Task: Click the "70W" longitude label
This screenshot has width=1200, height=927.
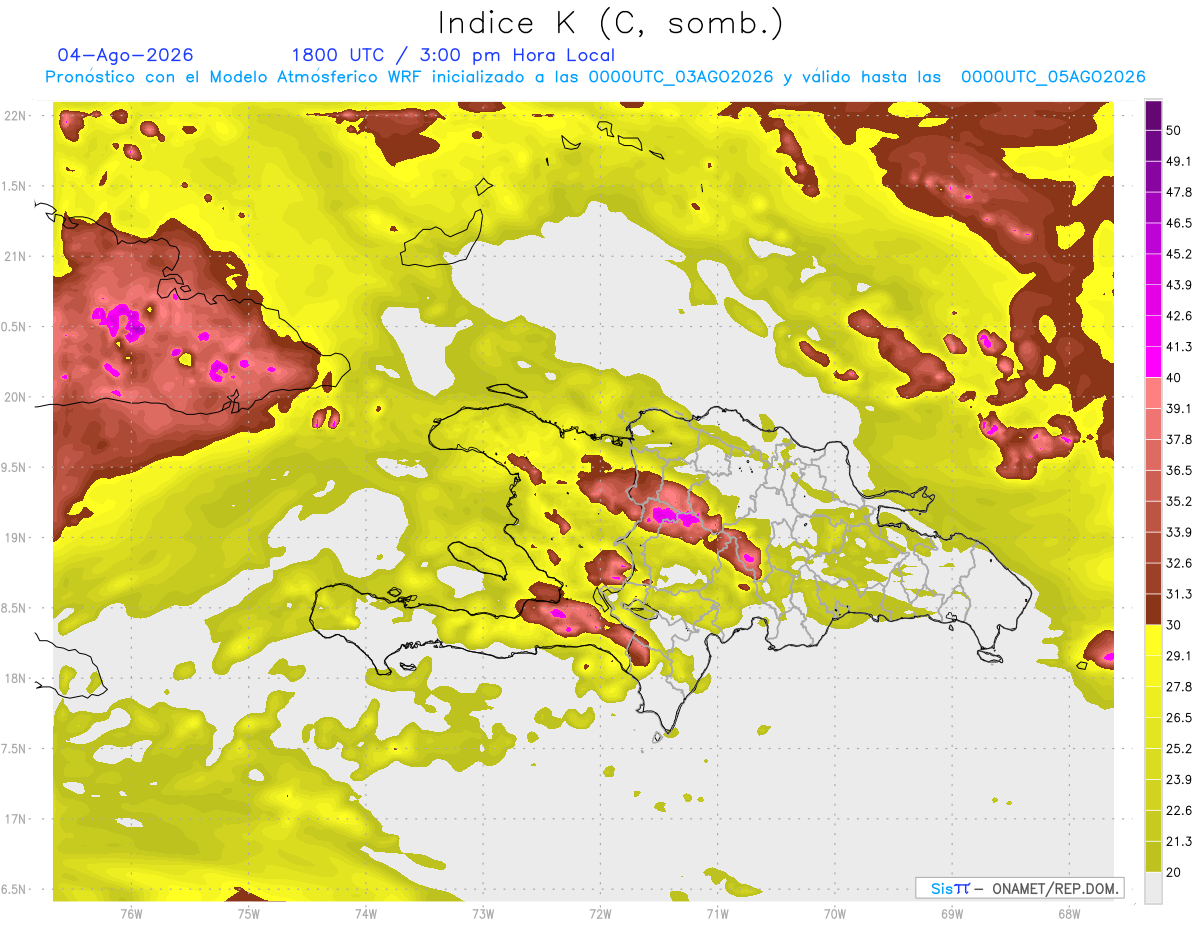Action: (835, 914)
